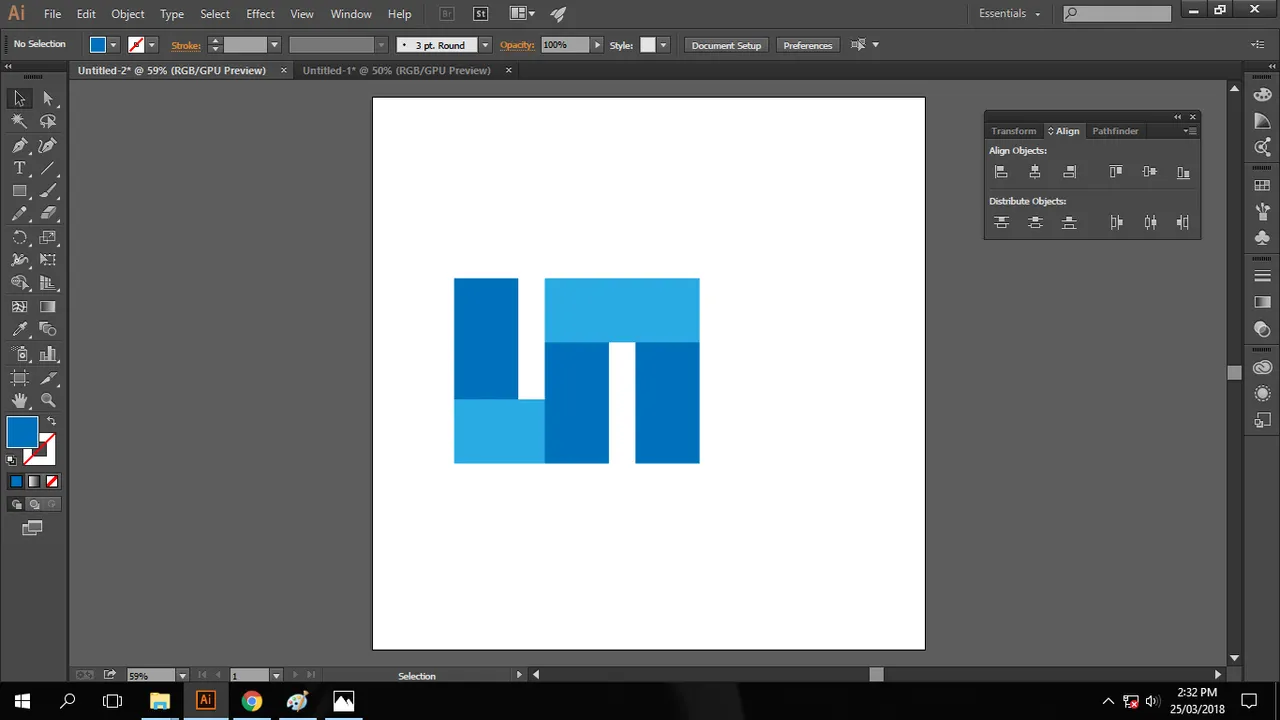This screenshot has width=1280, height=720.
Task: Open the Window menu
Action: pos(351,14)
